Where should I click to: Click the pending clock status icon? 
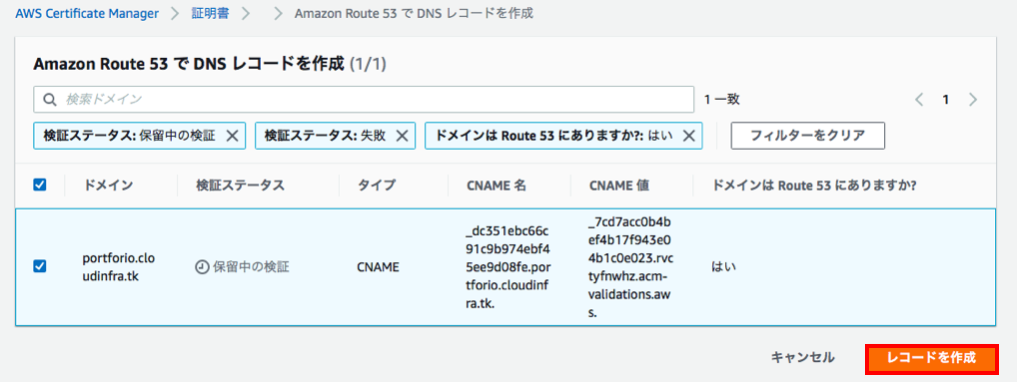click(x=202, y=267)
